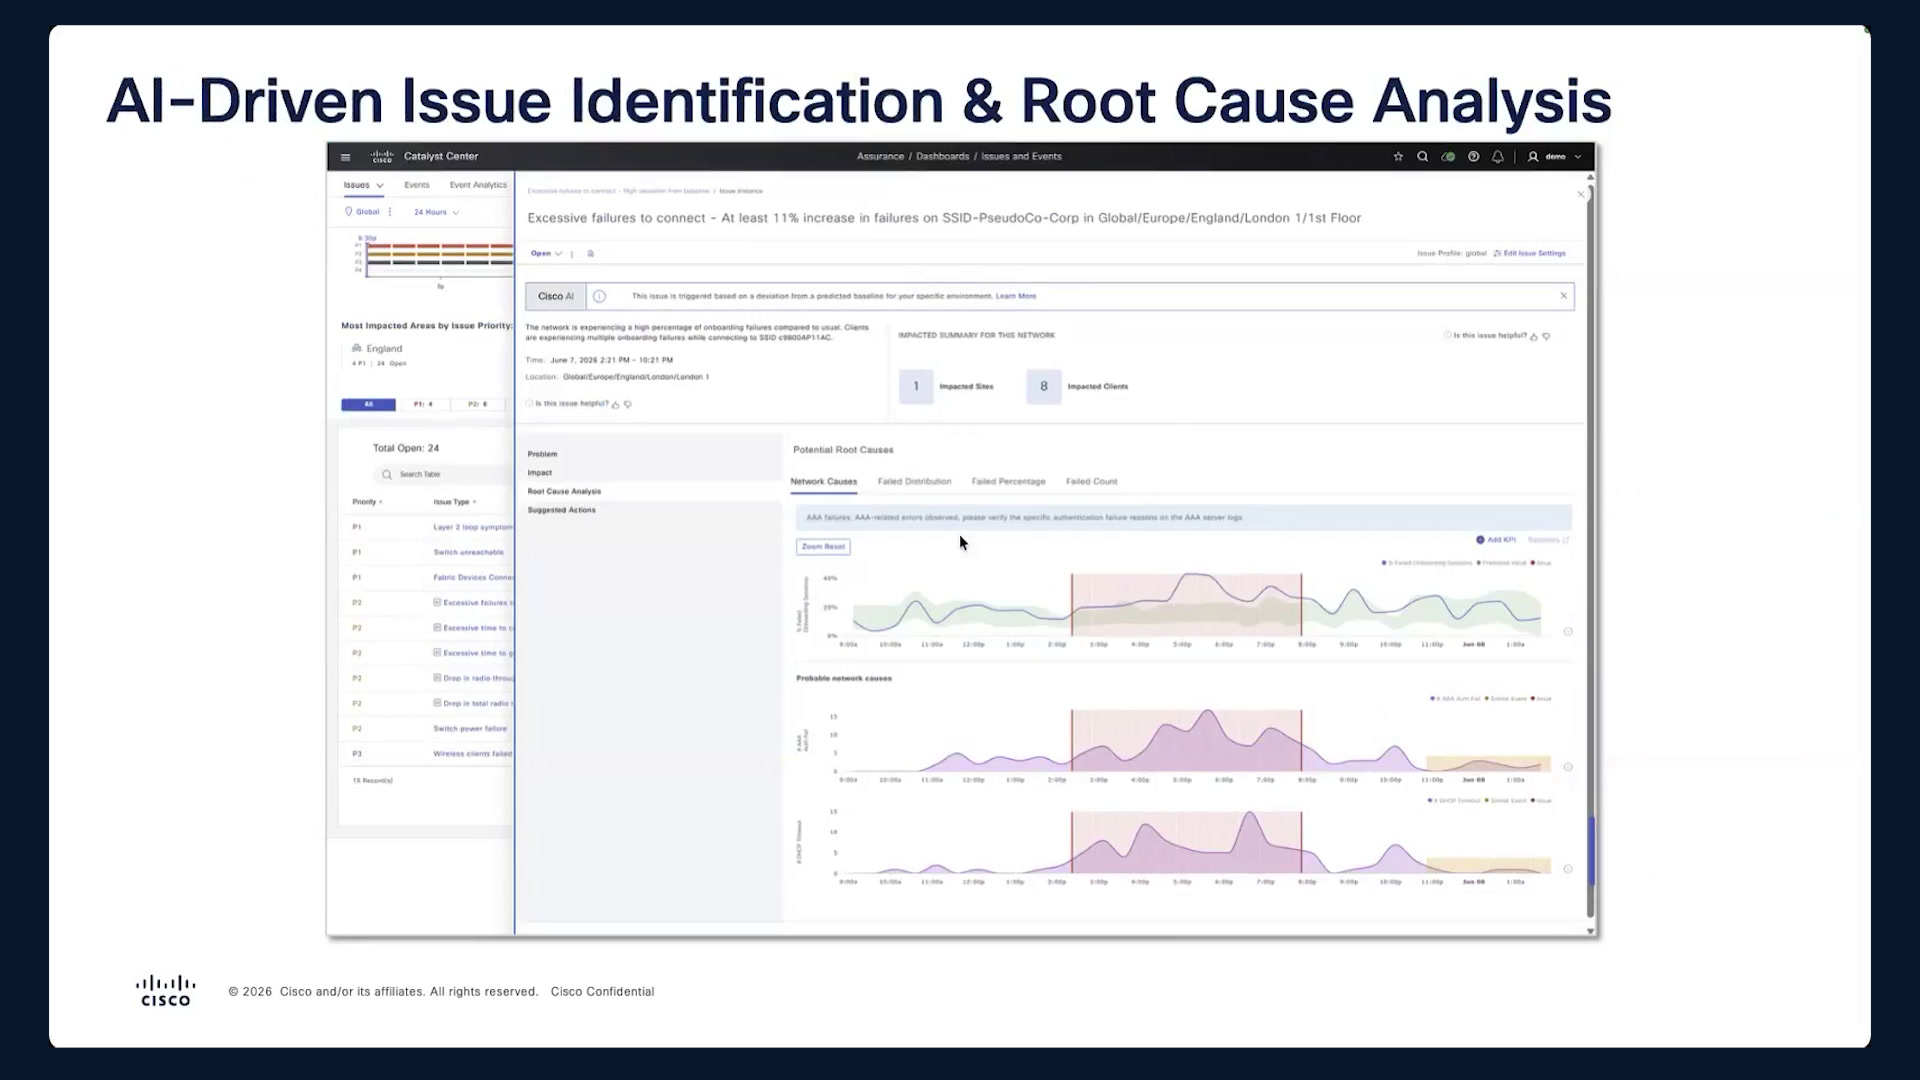Jump to Suggested Actions section
The width and height of the screenshot is (1920, 1080).
click(562, 510)
